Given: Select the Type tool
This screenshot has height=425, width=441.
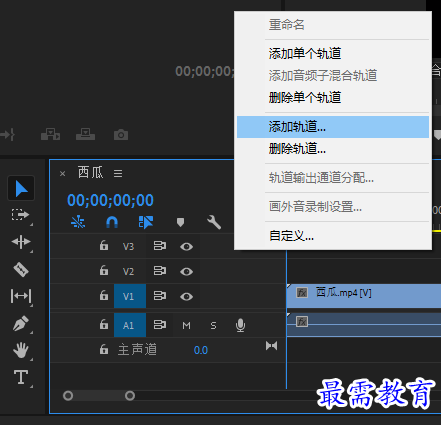Looking at the screenshot, I should [x=21, y=377].
